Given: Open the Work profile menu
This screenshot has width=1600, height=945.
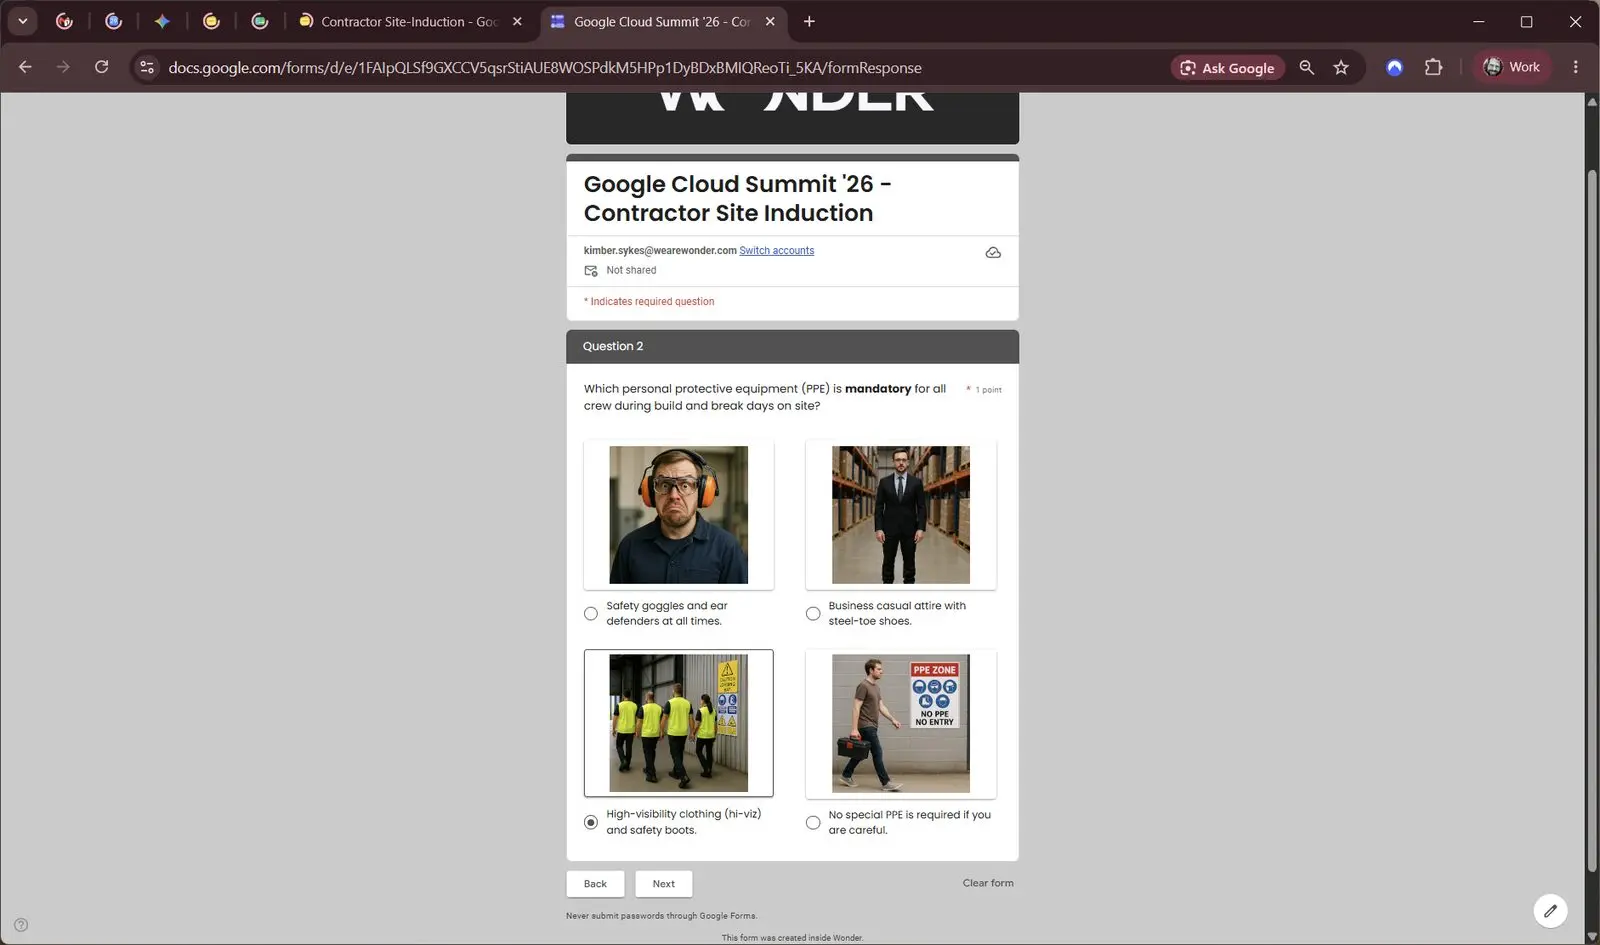Looking at the screenshot, I should pos(1511,67).
